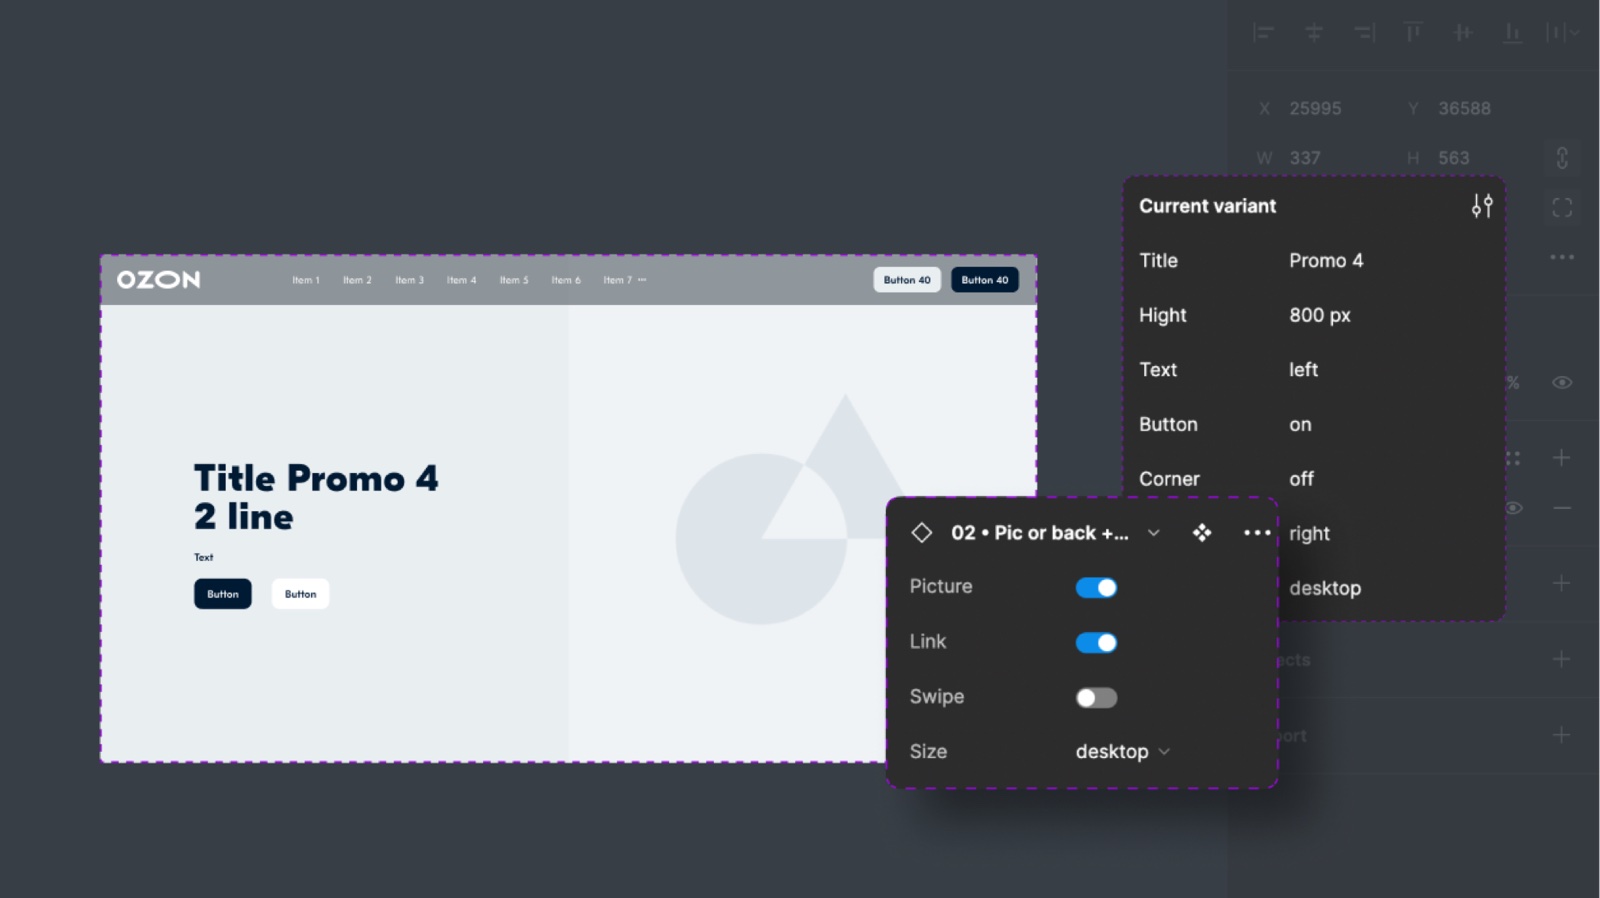Open the Pic or back component dropdown chevron
Image resolution: width=1600 pixels, height=898 pixels.
pyautogui.click(x=1154, y=533)
